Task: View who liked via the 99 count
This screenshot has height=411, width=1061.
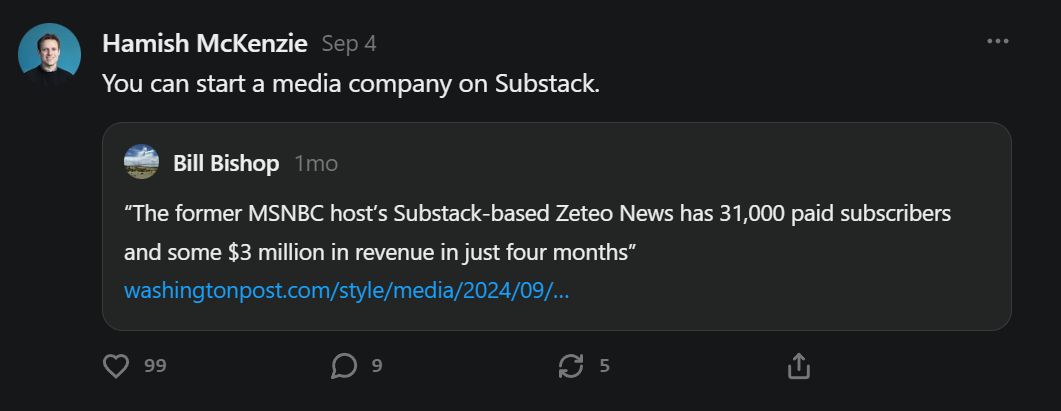Action: coord(155,366)
